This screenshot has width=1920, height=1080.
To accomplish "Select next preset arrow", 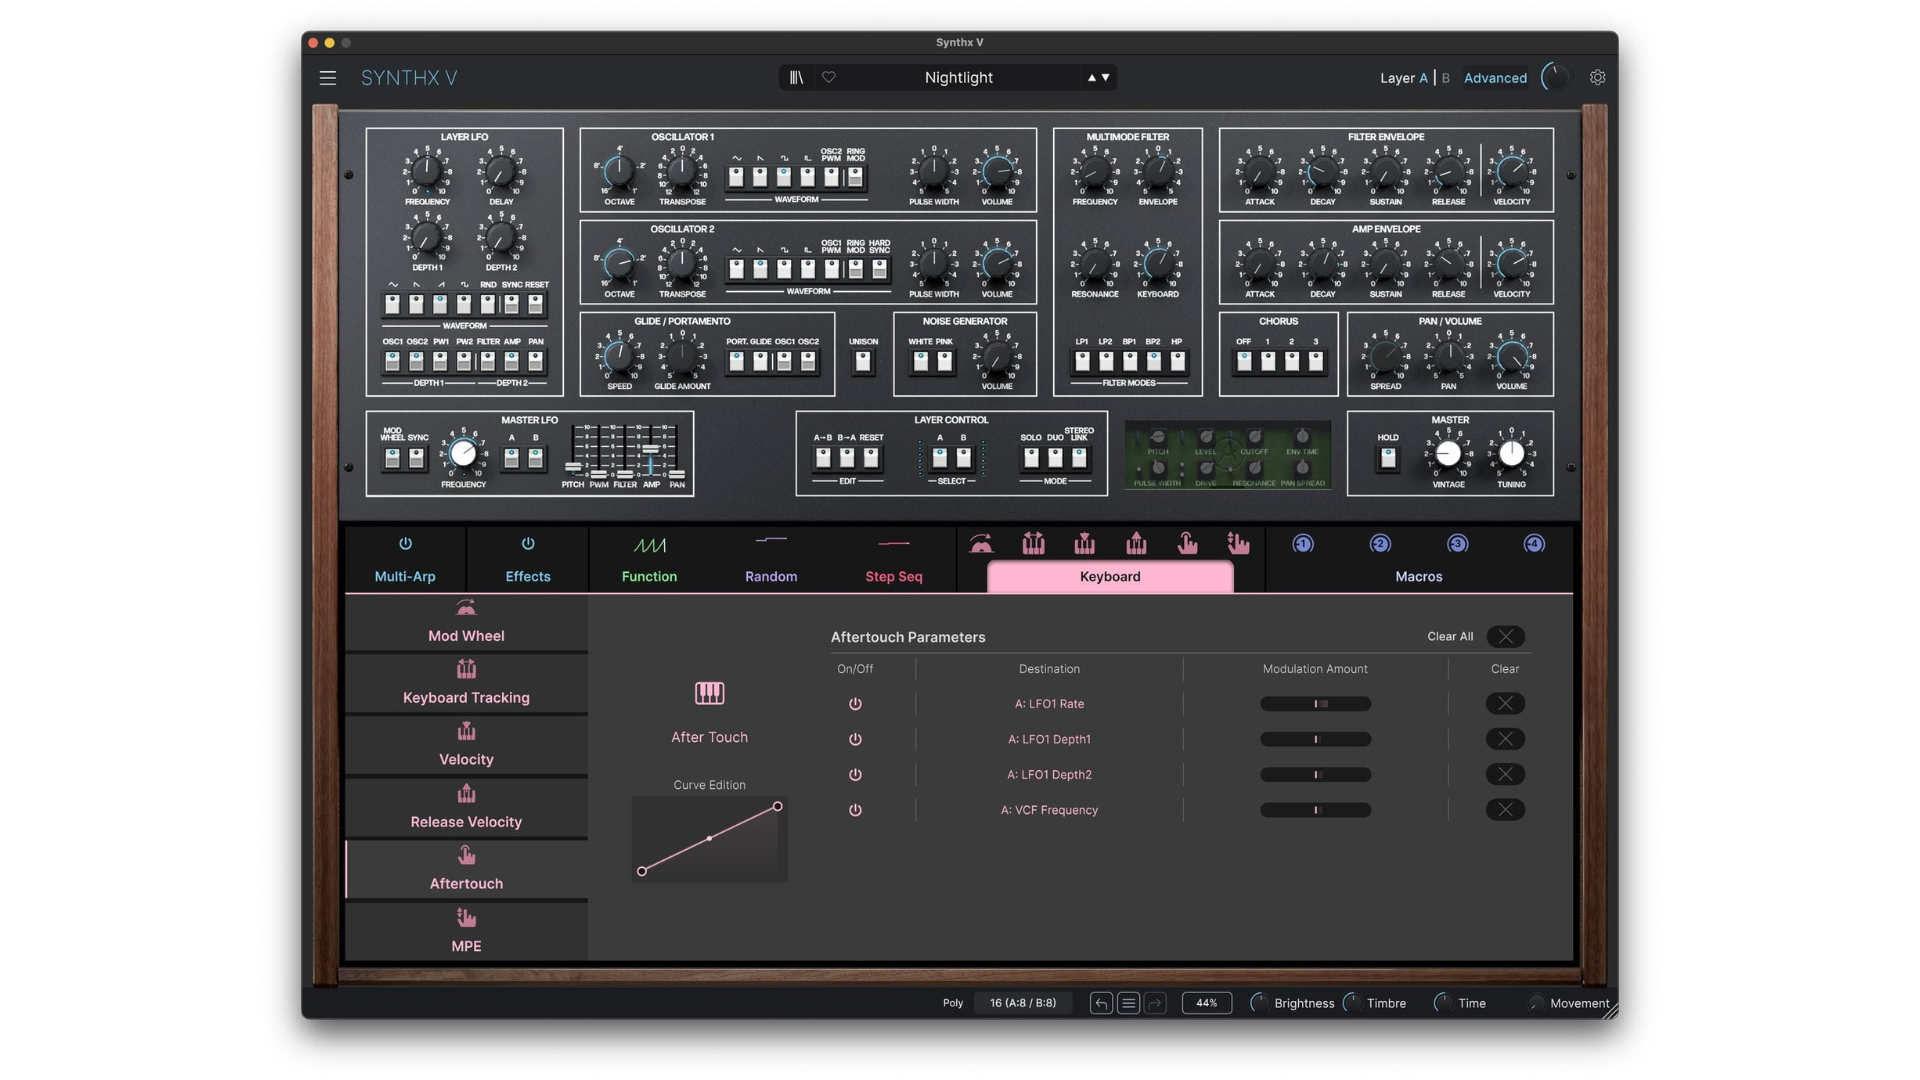I will click(1105, 78).
